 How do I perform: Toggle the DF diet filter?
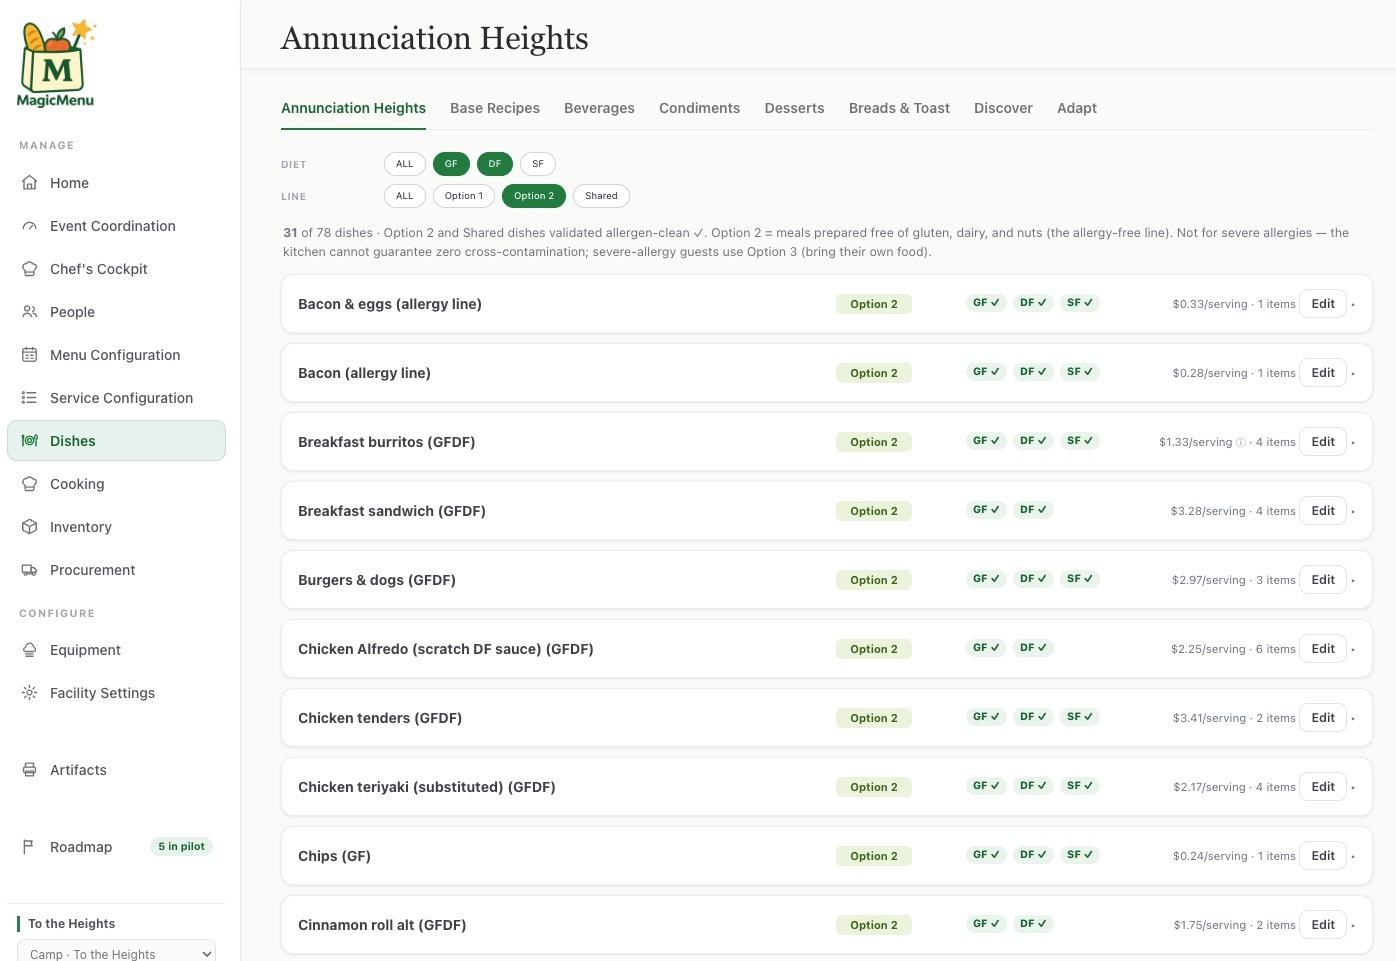[495, 164]
